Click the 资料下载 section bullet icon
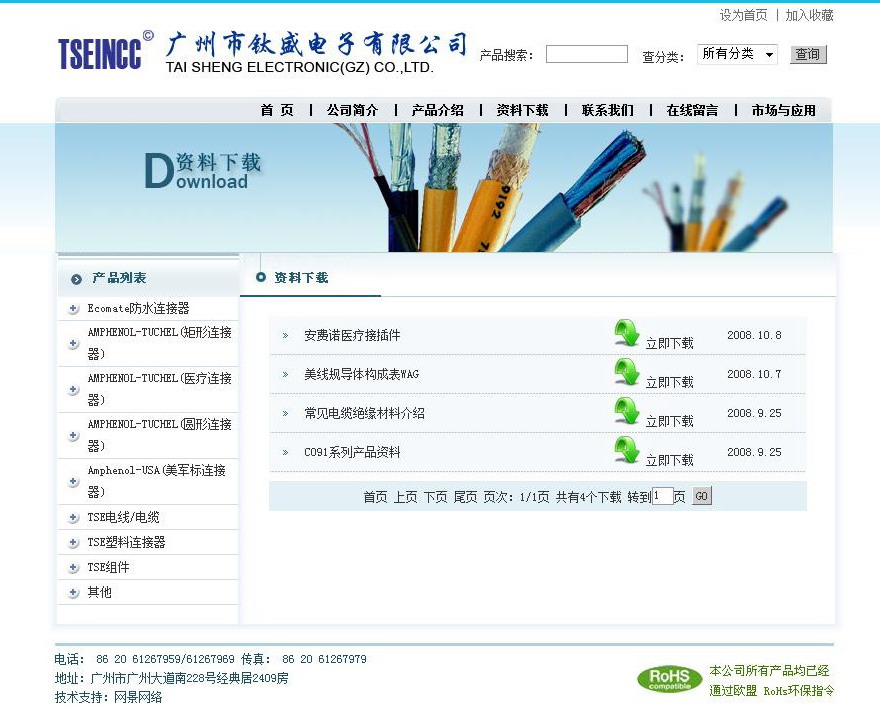 pos(260,277)
